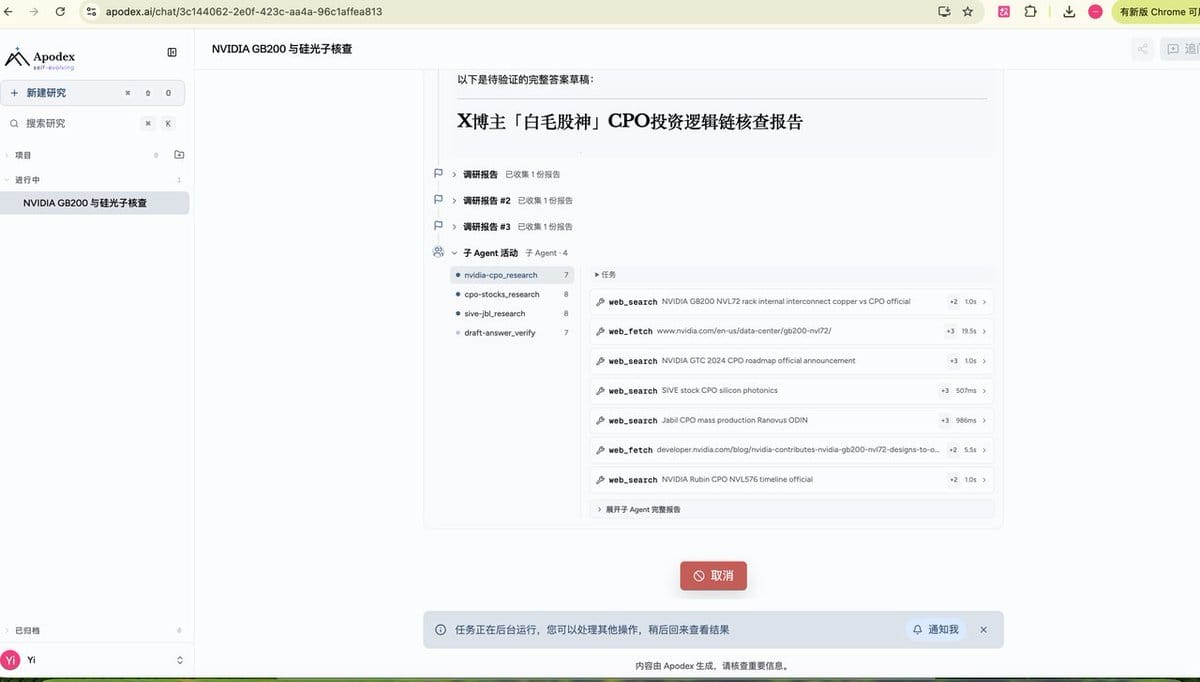Click wrench icon on Jabil CPO row

pos(600,420)
